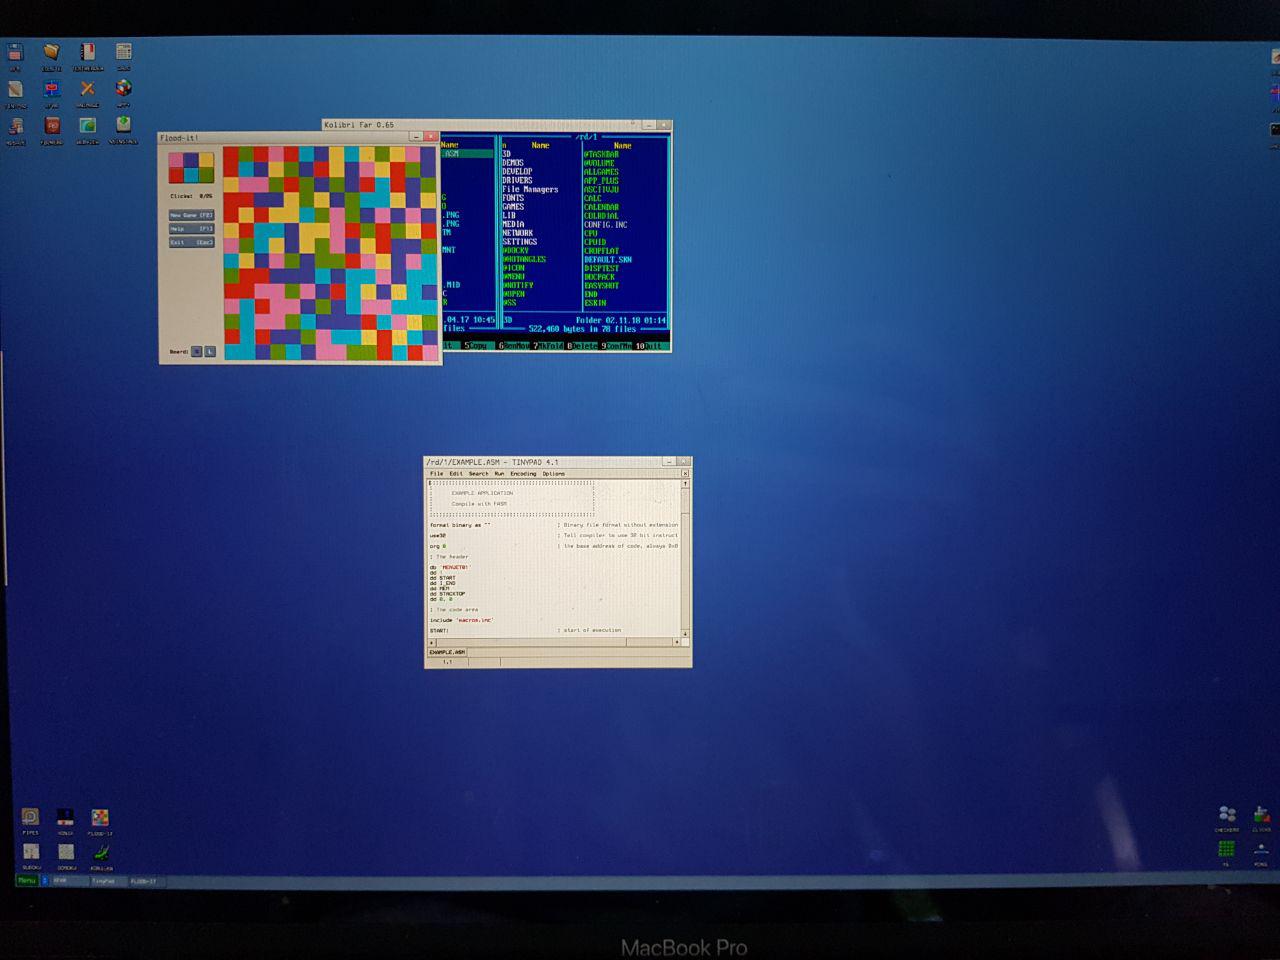Viewport: 1280px width, 960px height.
Task: Expand the green Menu start button
Action: pyautogui.click(x=27, y=881)
